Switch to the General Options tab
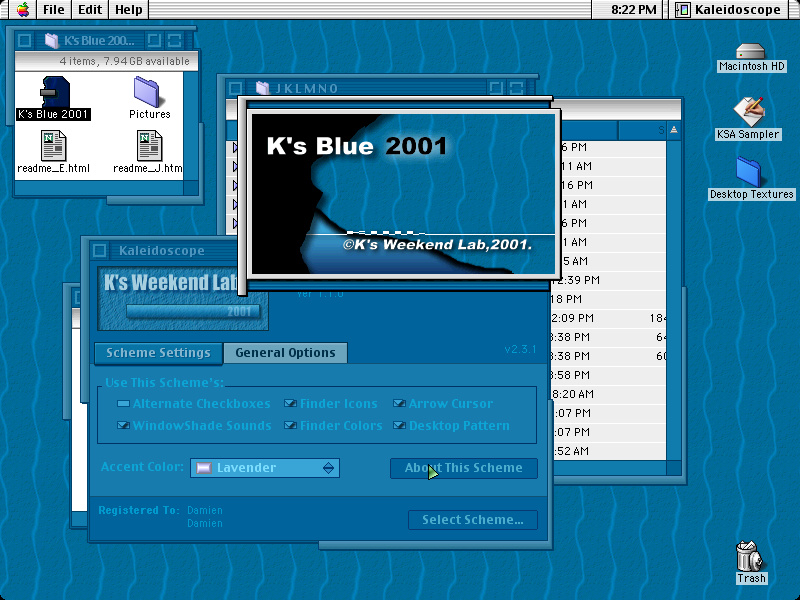 click(x=285, y=353)
